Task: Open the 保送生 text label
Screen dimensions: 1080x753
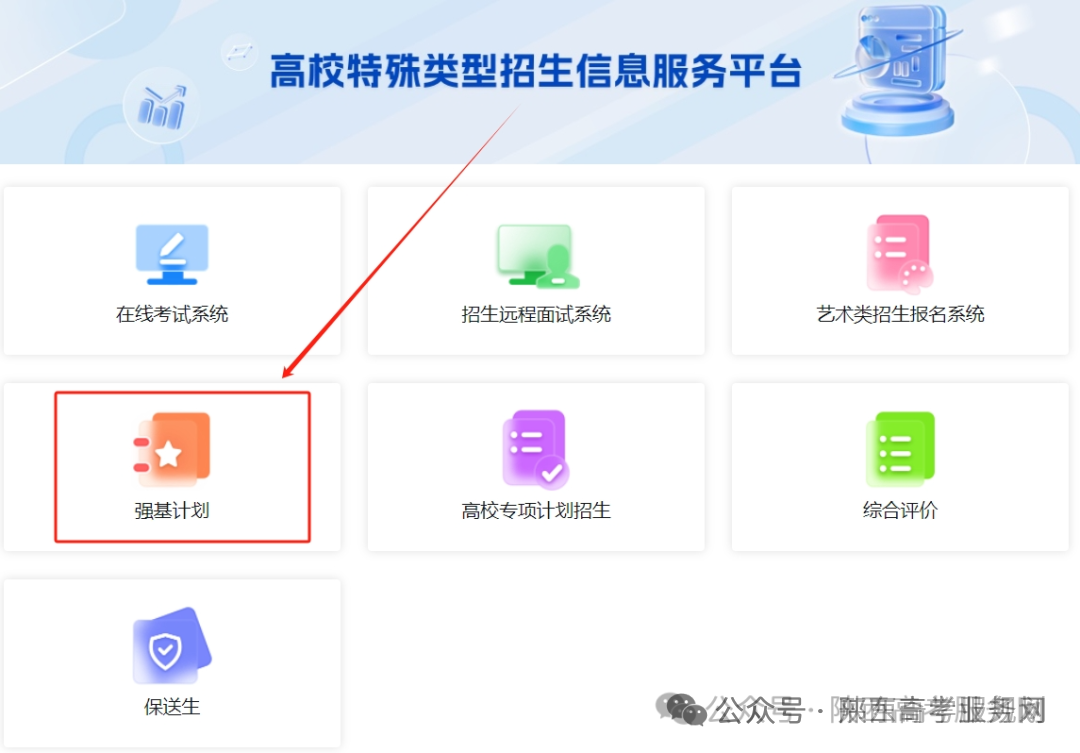Action: pos(172,707)
